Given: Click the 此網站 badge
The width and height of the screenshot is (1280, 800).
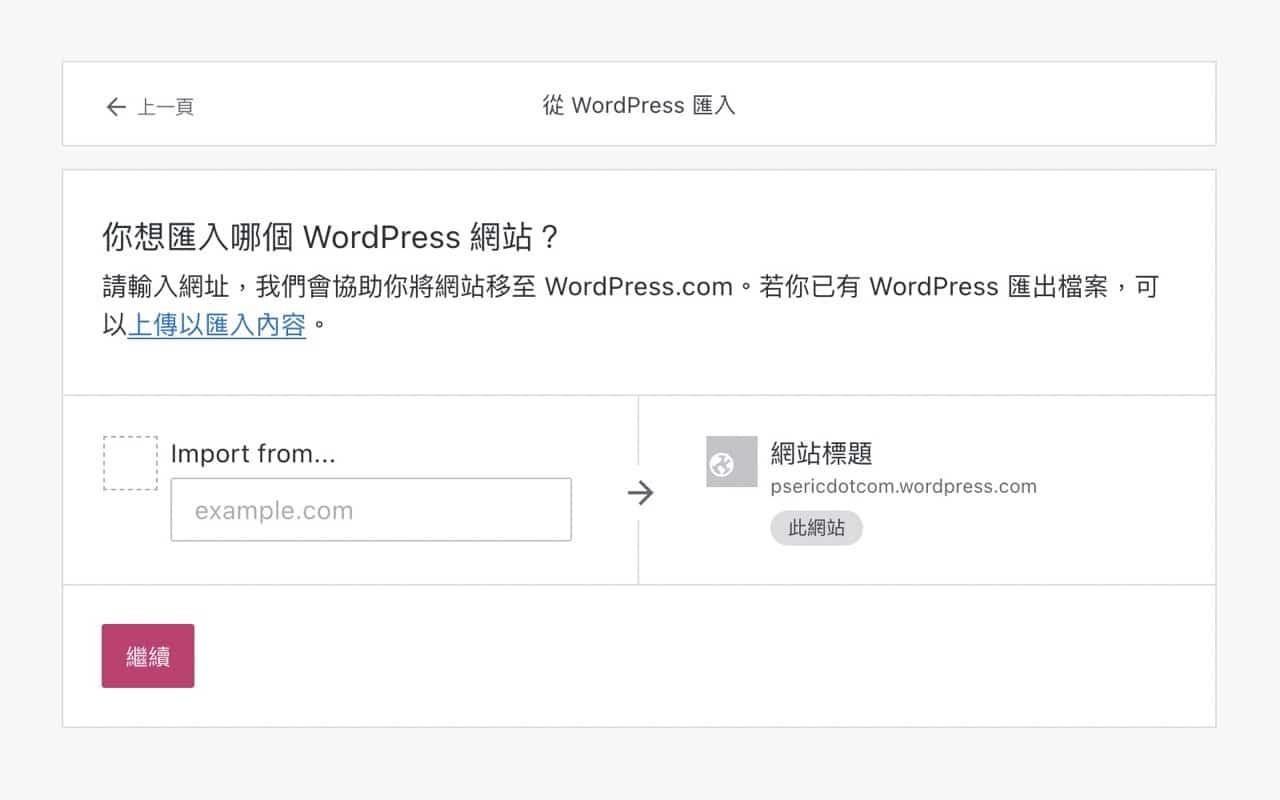Looking at the screenshot, I should coord(816,528).
